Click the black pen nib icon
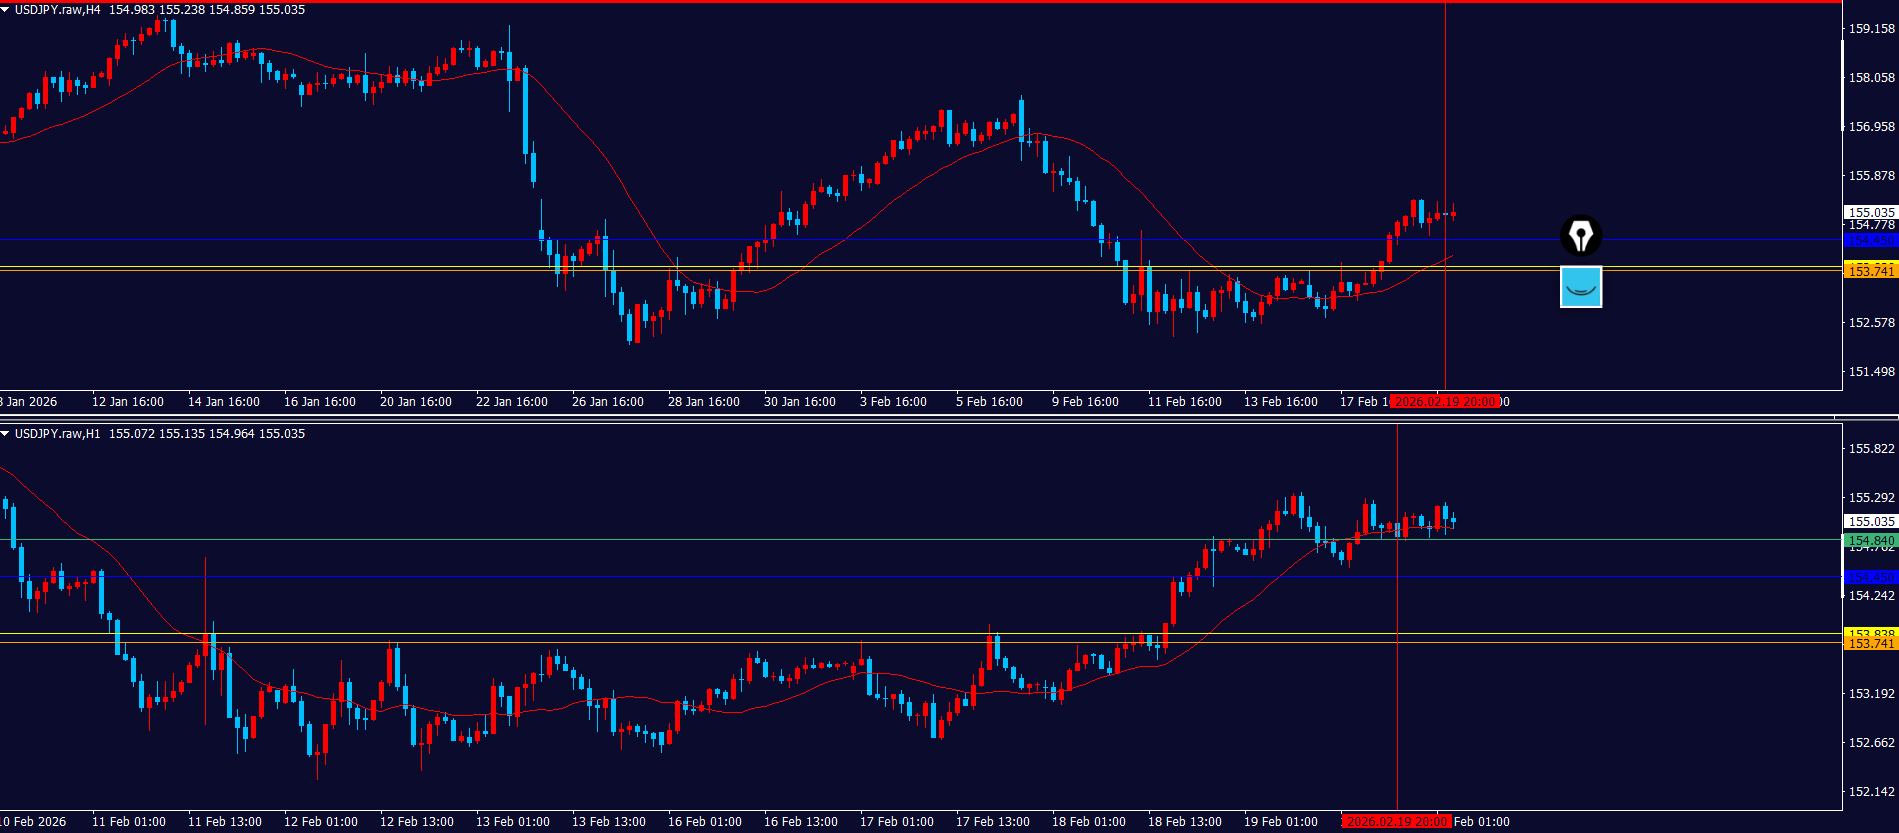1899x833 pixels. (x=1581, y=237)
